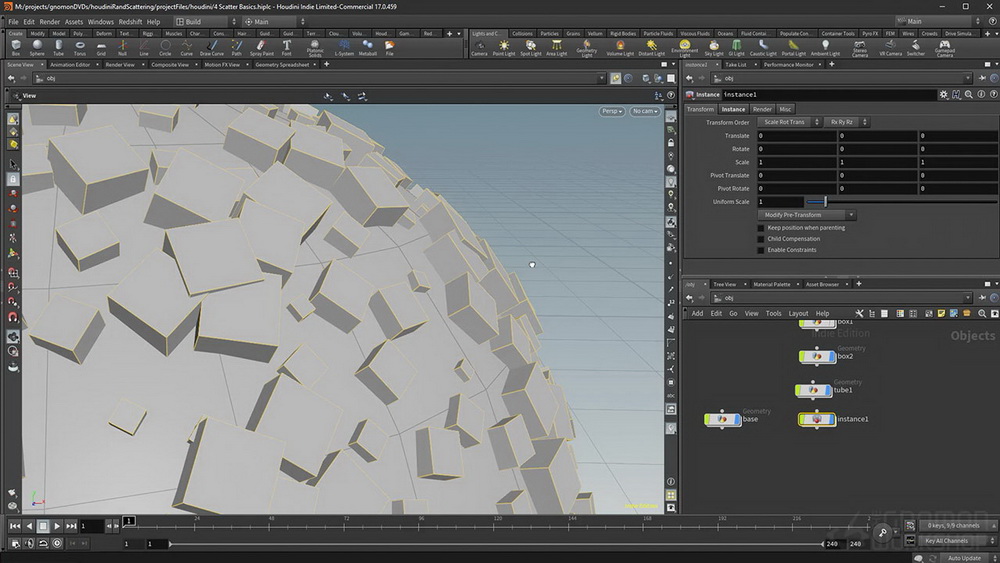Add a Spot Light
The width and height of the screenshot is (1000, 563).
(x=531, y=48)
